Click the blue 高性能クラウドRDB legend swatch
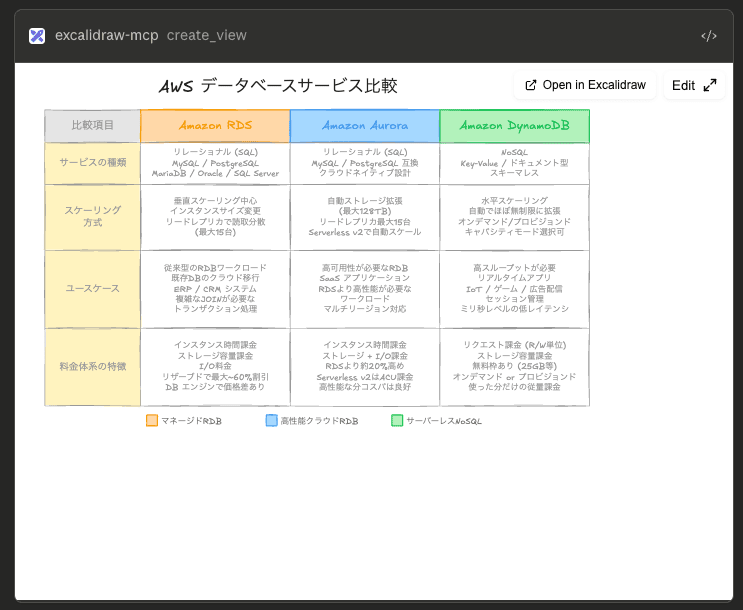Screen dimensions: 743x610 pyautogui.click(x=272, y=420)
